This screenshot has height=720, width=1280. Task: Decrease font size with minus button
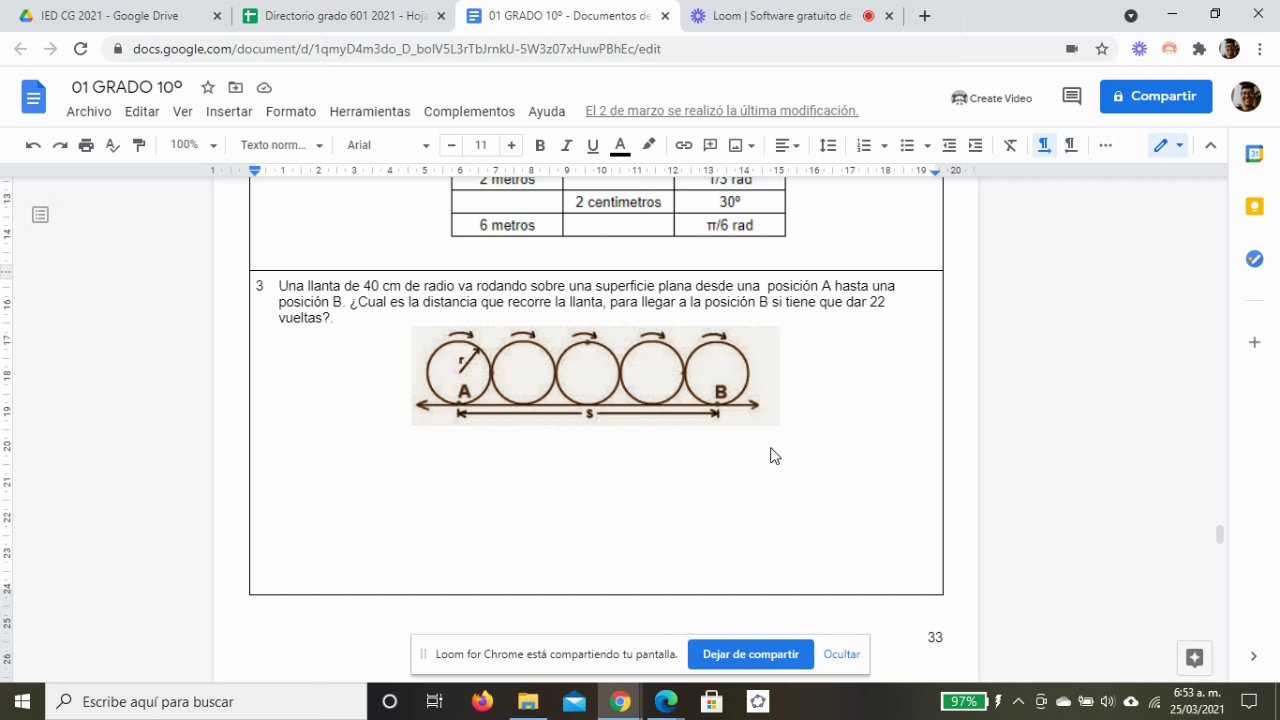(451, 145)
